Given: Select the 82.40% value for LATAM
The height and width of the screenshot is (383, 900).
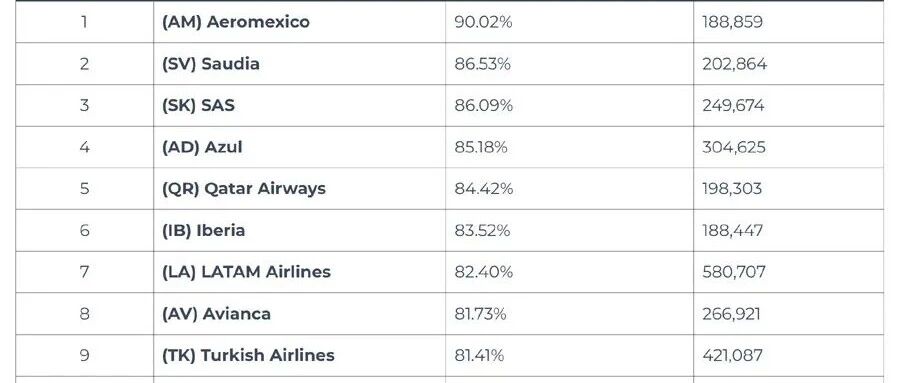Looking at the screenshot, I should pos(483,272).
